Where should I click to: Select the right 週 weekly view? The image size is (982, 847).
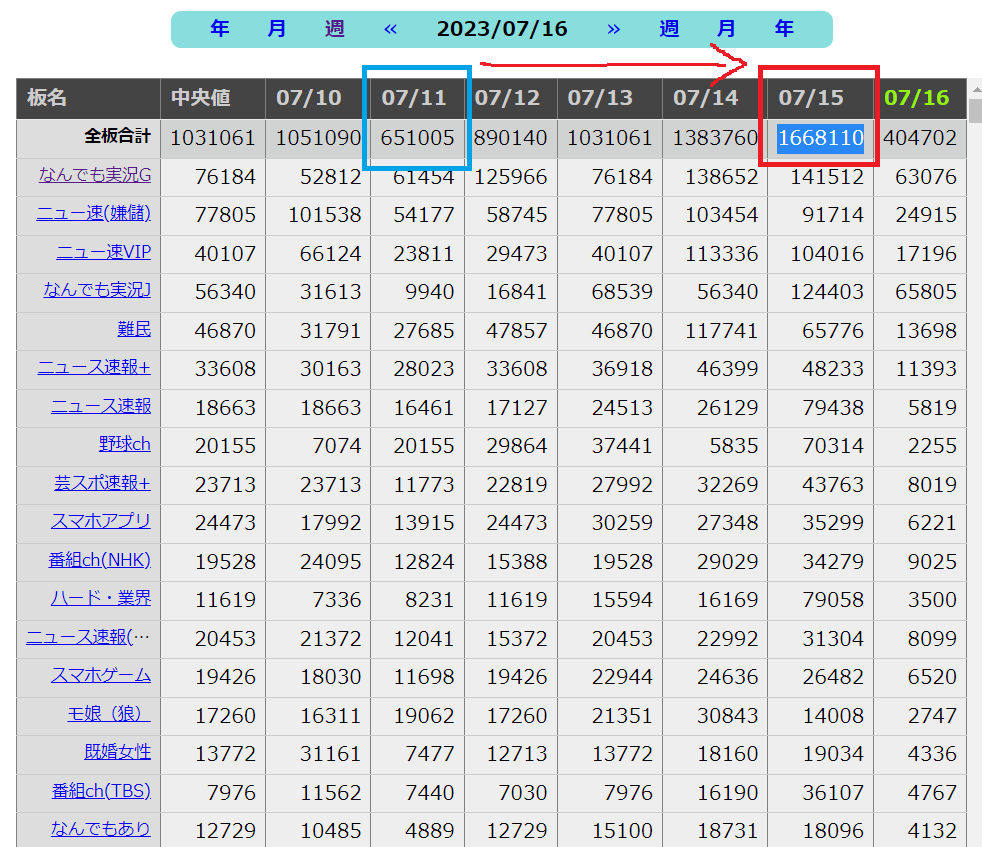(667, 29)
